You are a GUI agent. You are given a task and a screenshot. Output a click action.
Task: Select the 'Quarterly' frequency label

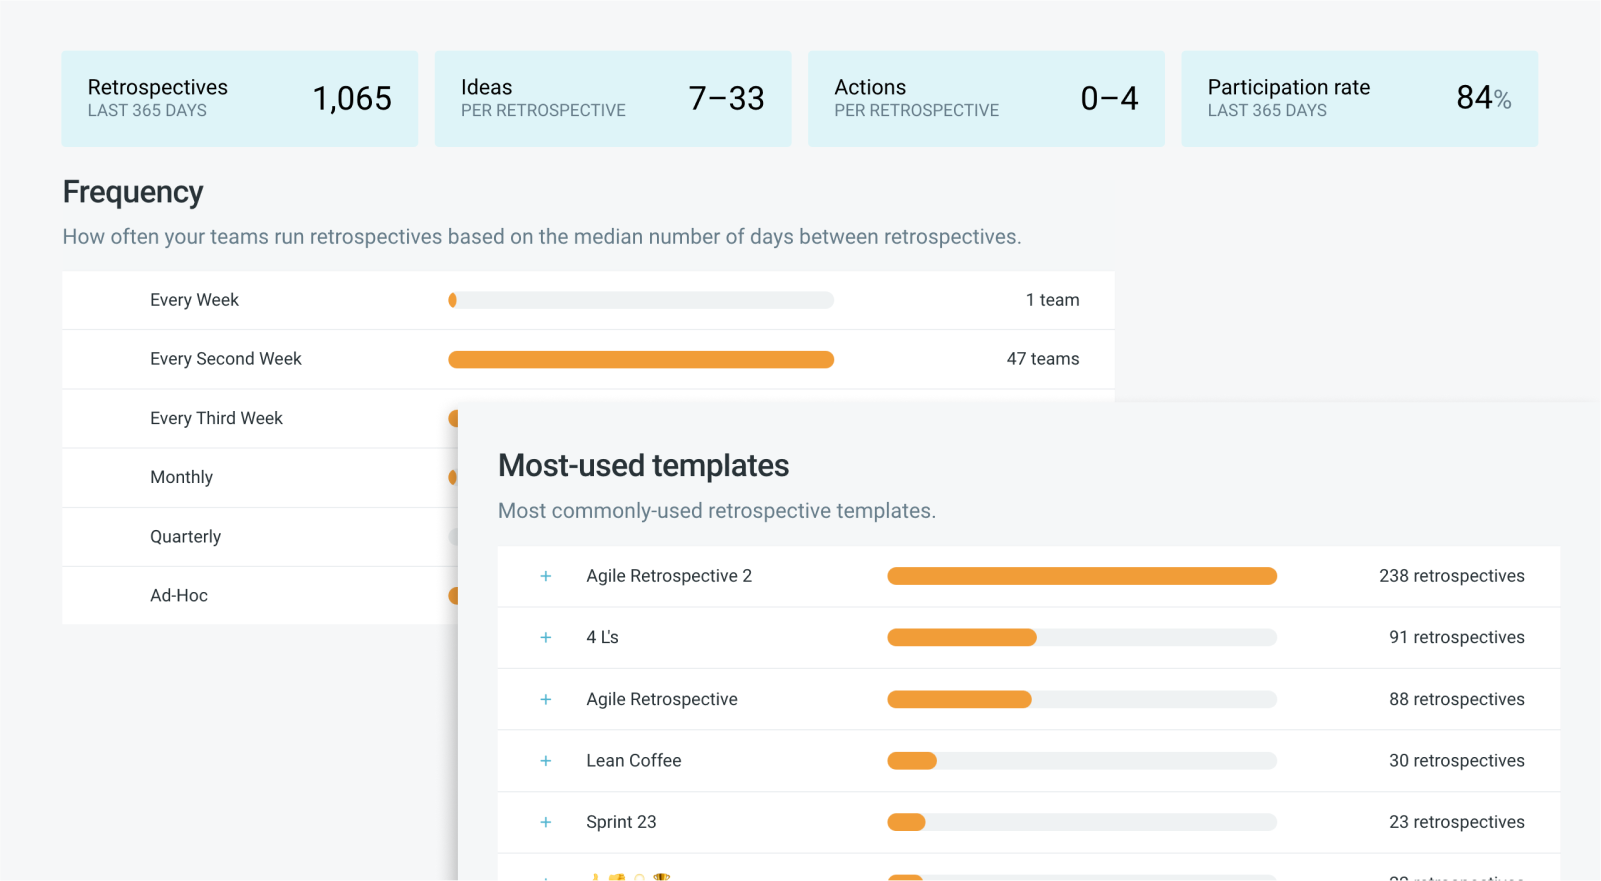pyautogui.click(x=185, y=536)
